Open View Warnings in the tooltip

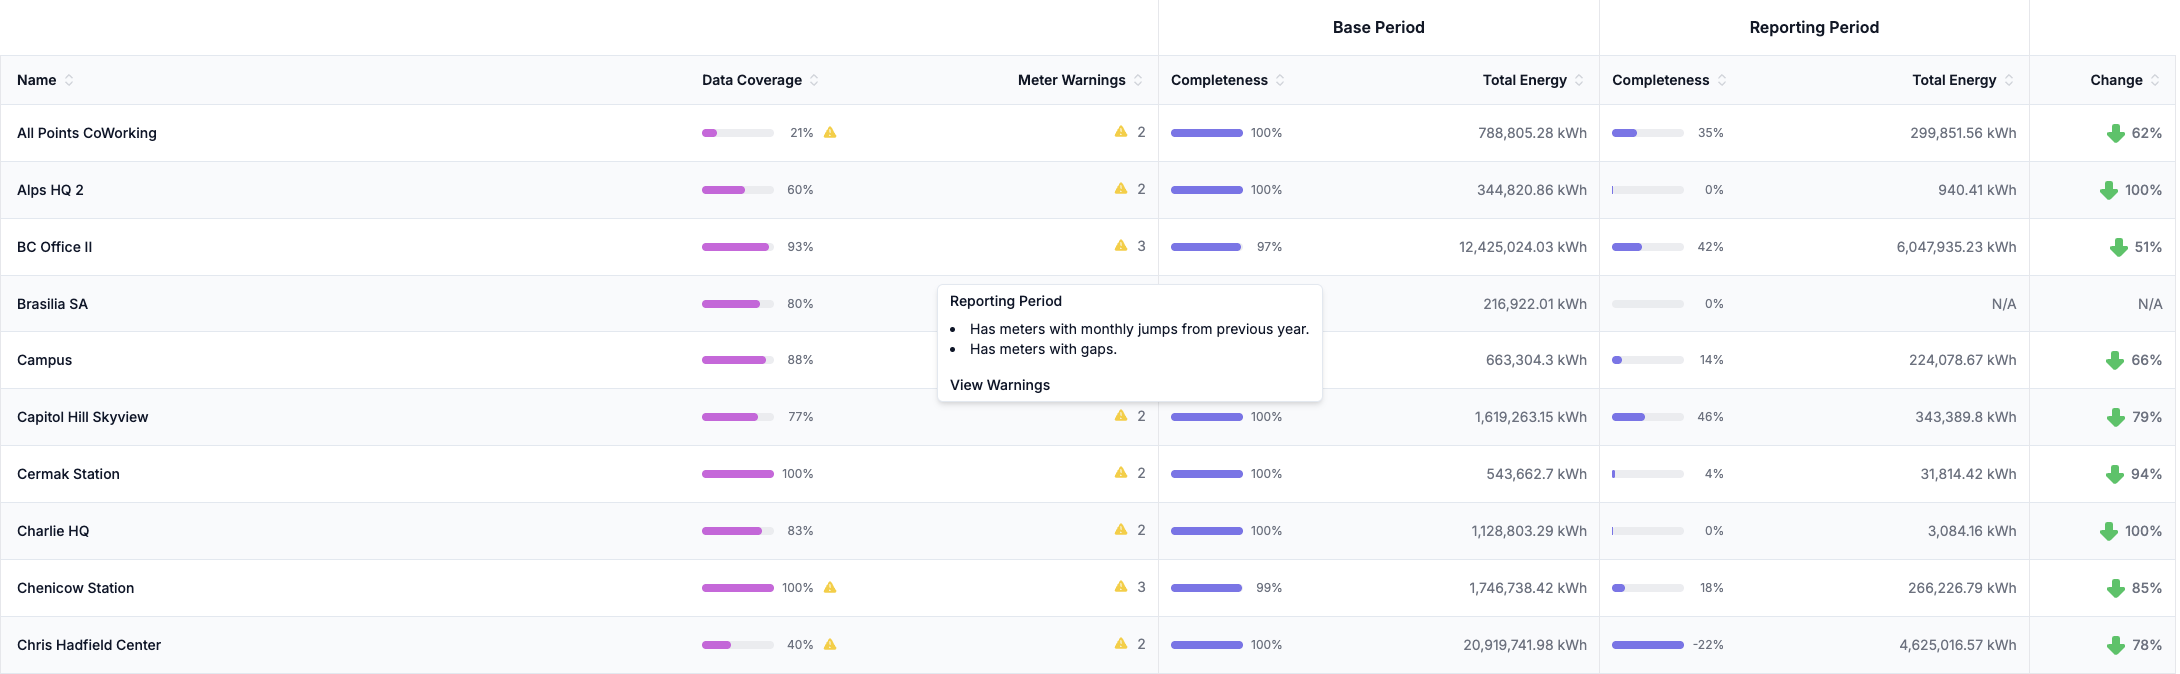click(x=1000, y=385)
